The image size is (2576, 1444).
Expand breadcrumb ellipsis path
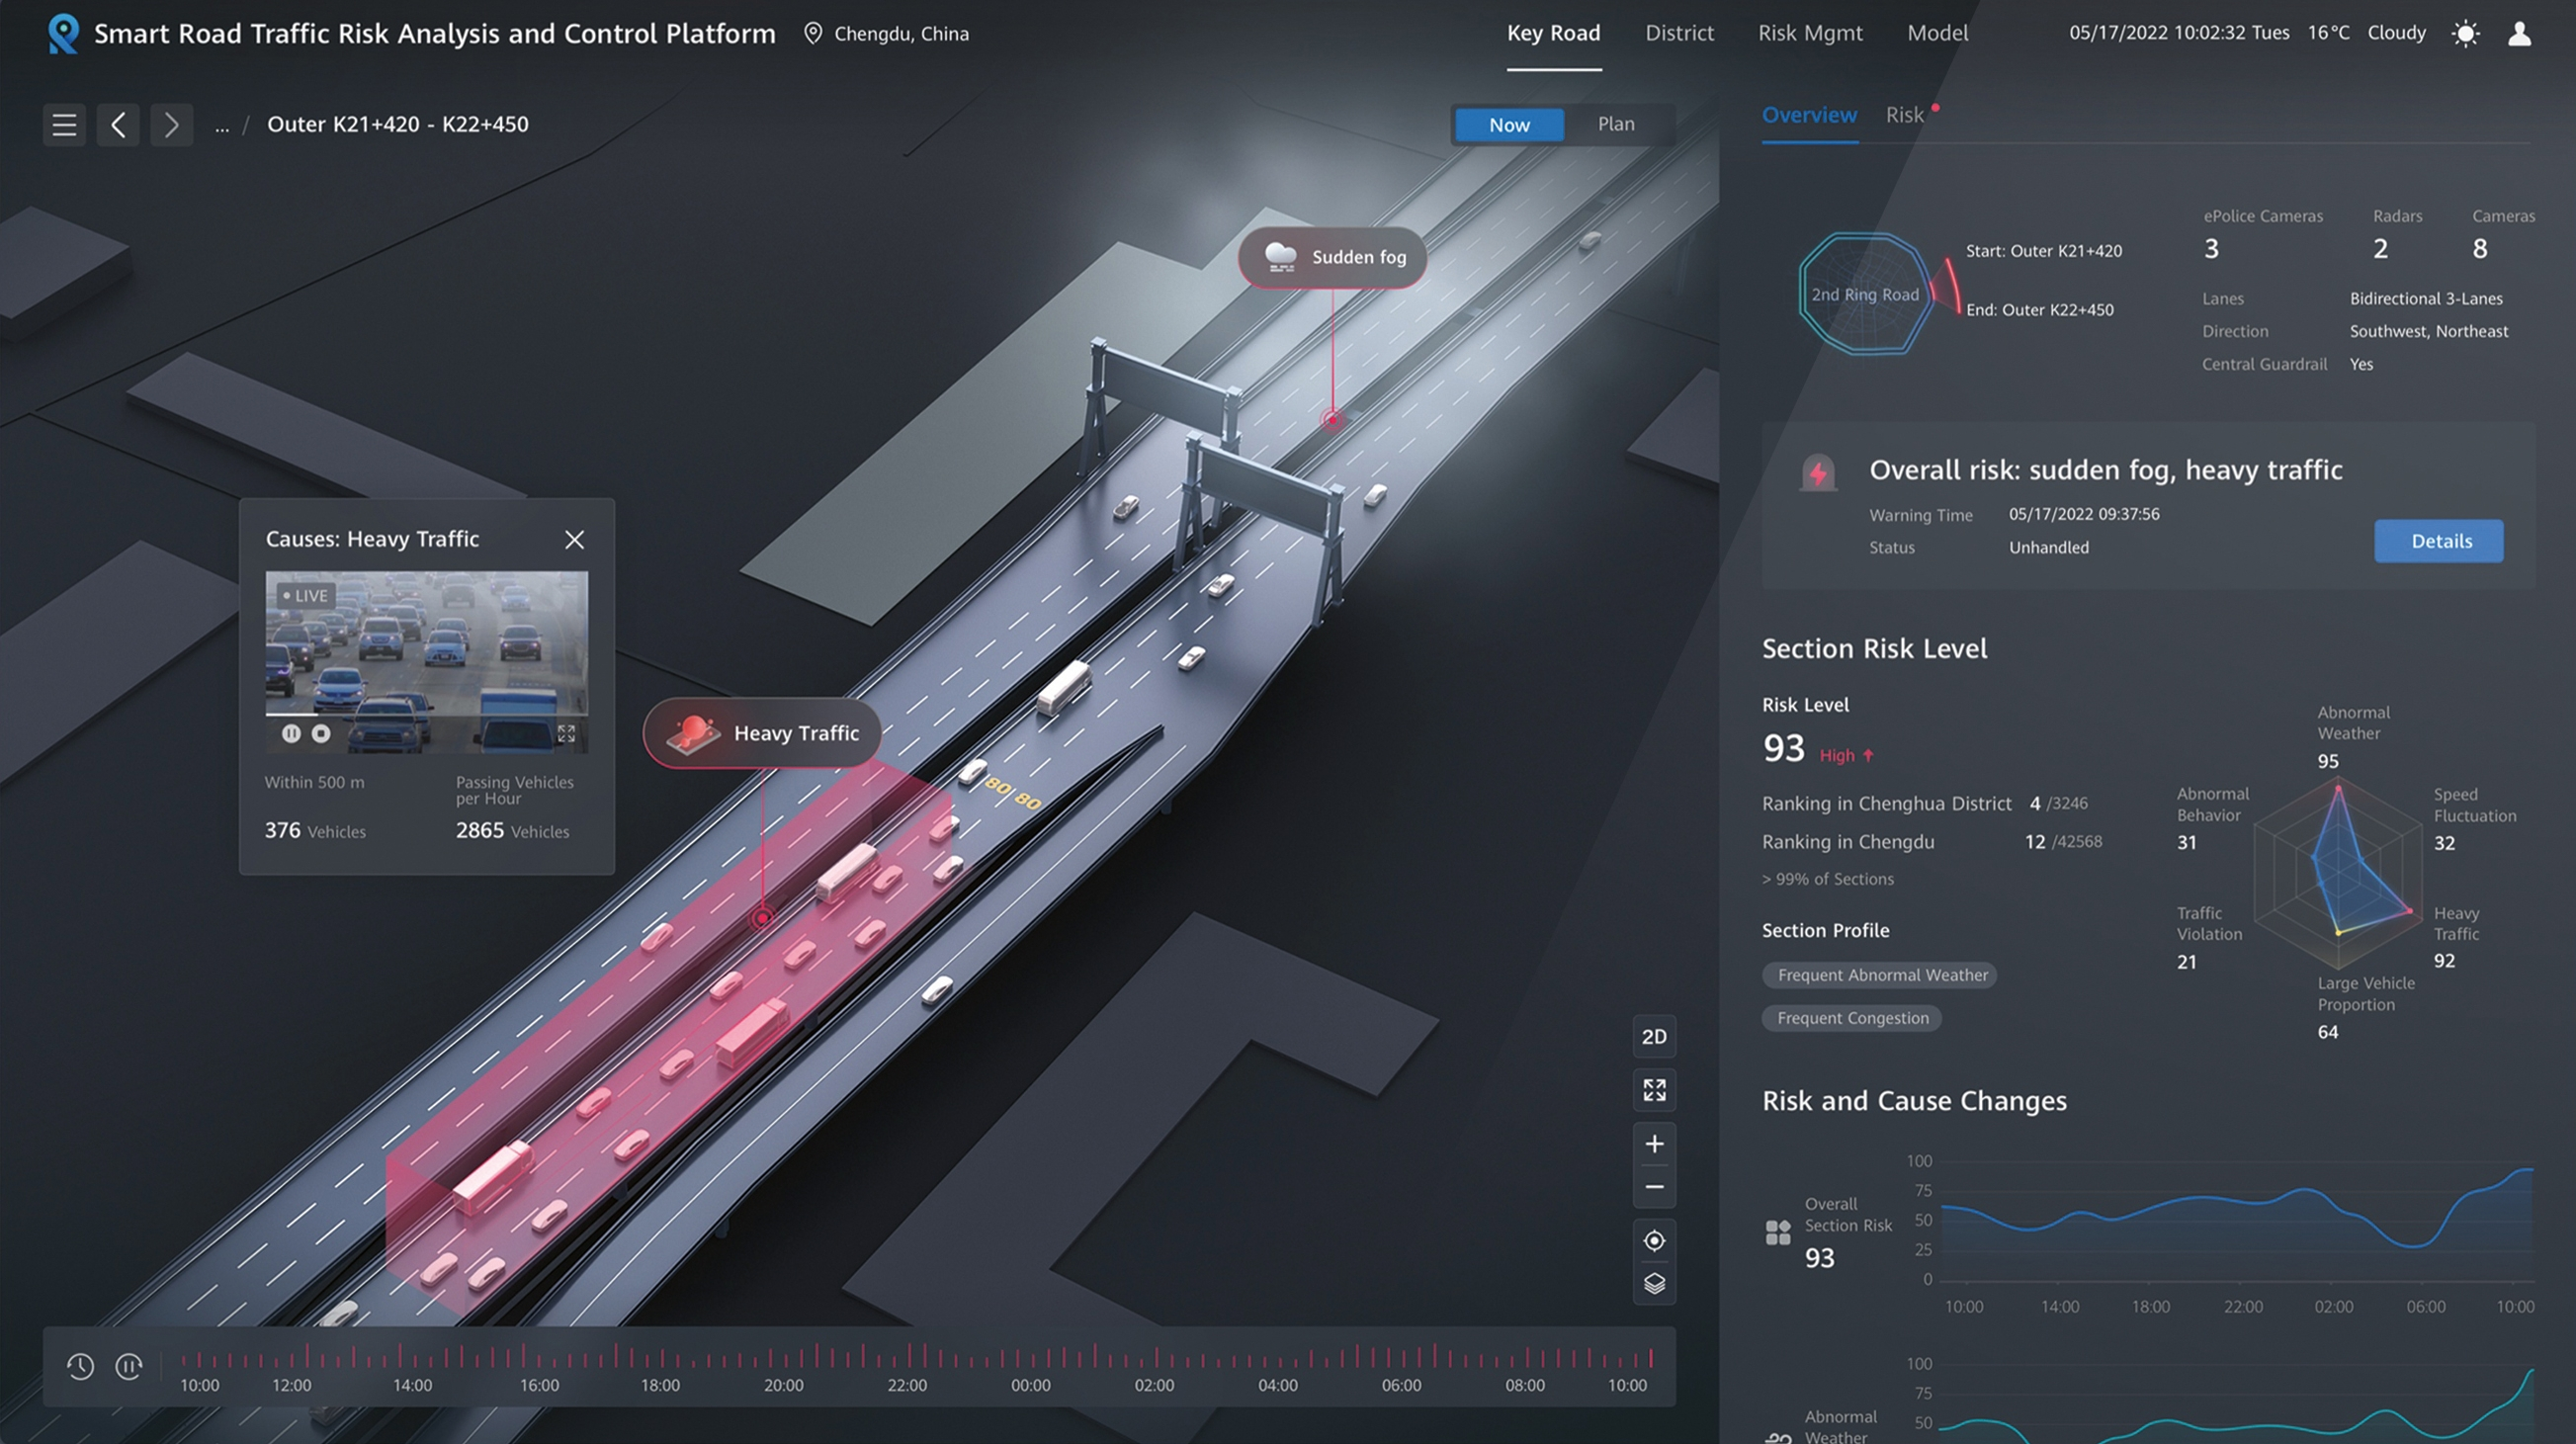222,126
